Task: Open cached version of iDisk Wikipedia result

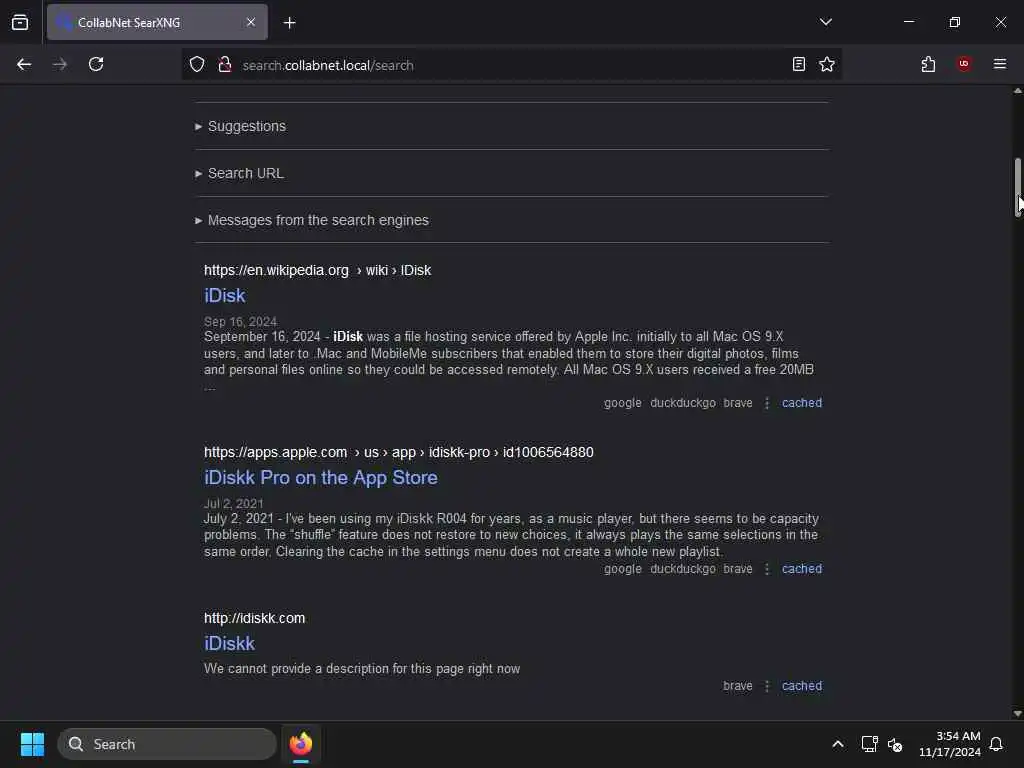Action: [802, 403]
